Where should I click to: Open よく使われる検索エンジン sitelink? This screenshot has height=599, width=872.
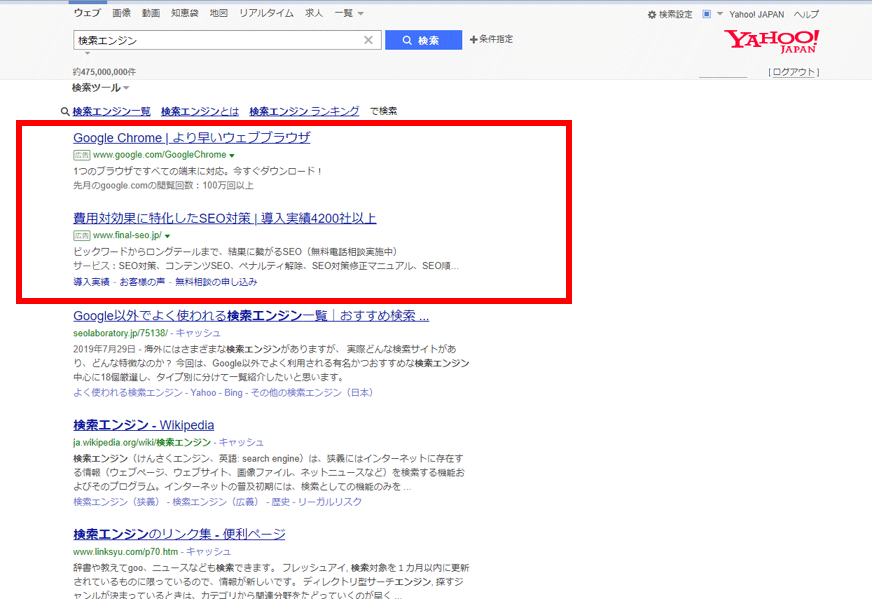pos(128,393)
